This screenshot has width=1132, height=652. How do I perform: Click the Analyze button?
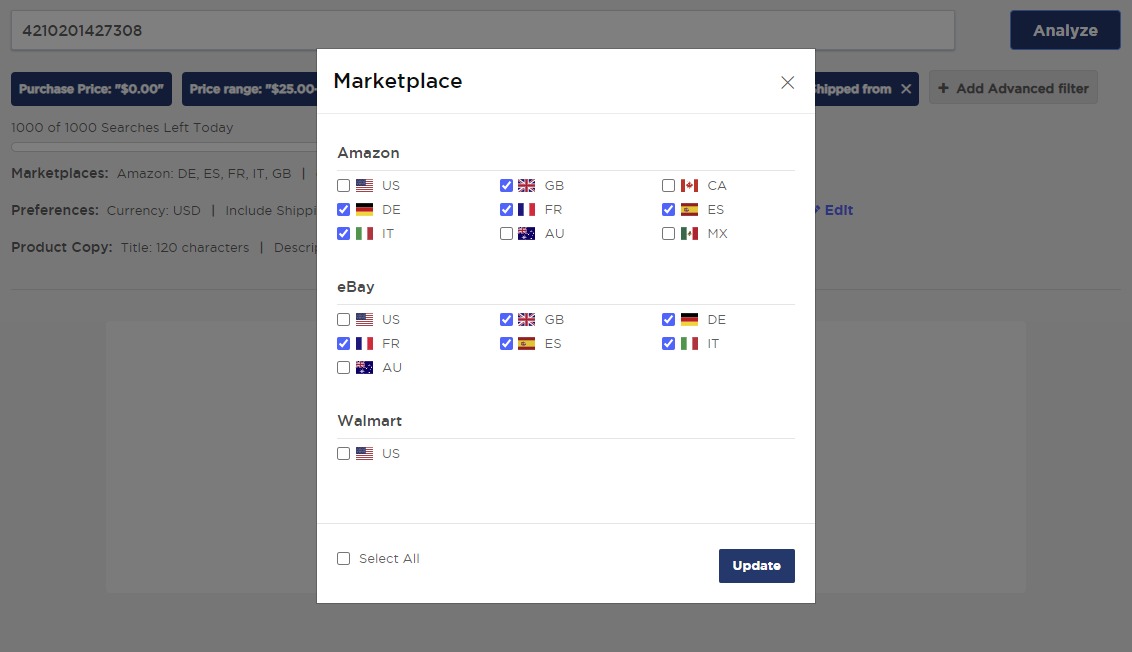point(1064,30)
